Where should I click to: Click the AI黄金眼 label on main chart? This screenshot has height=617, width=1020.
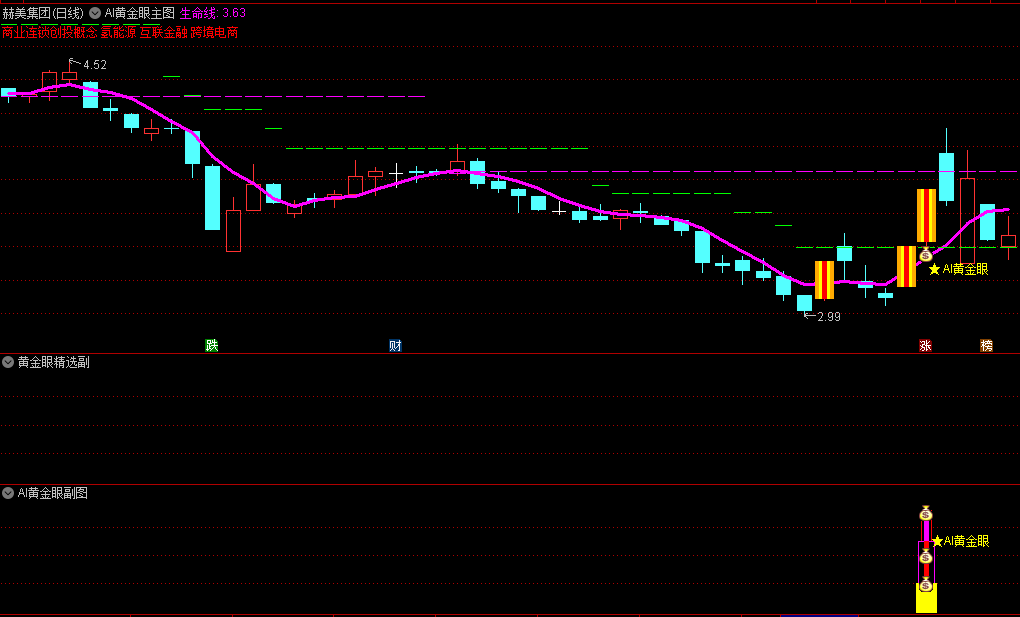pos(965,269)
